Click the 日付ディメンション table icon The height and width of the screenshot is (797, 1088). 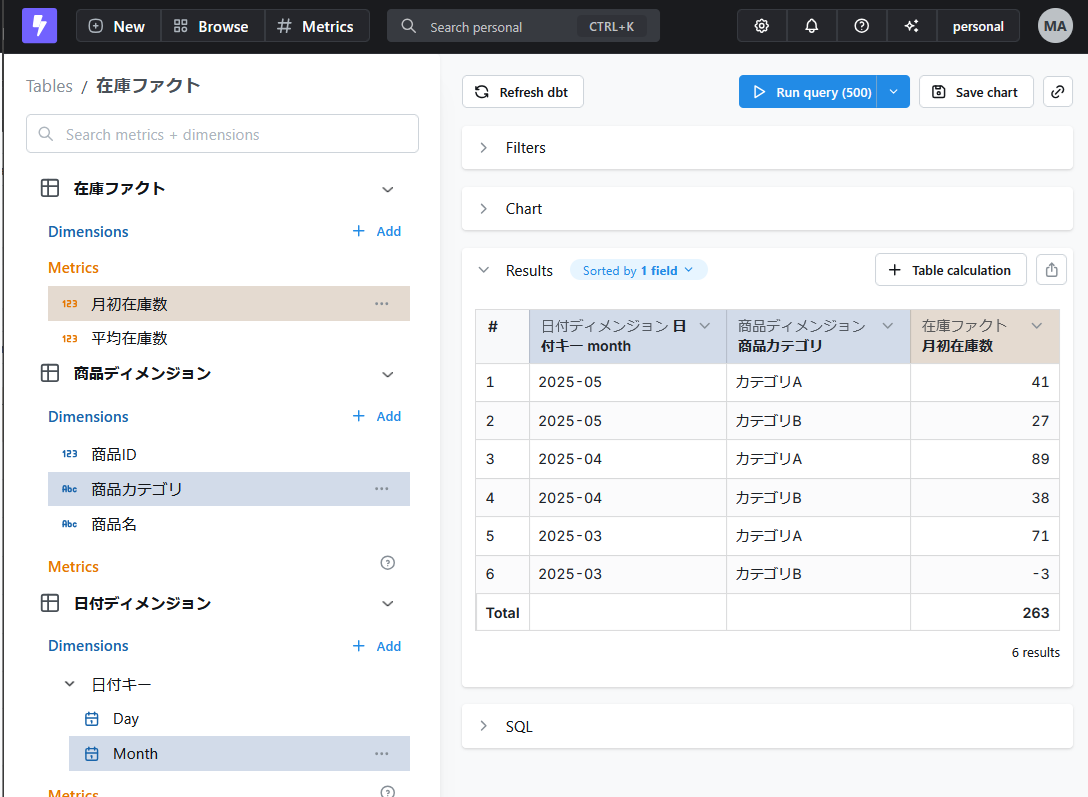pos(50,603)
